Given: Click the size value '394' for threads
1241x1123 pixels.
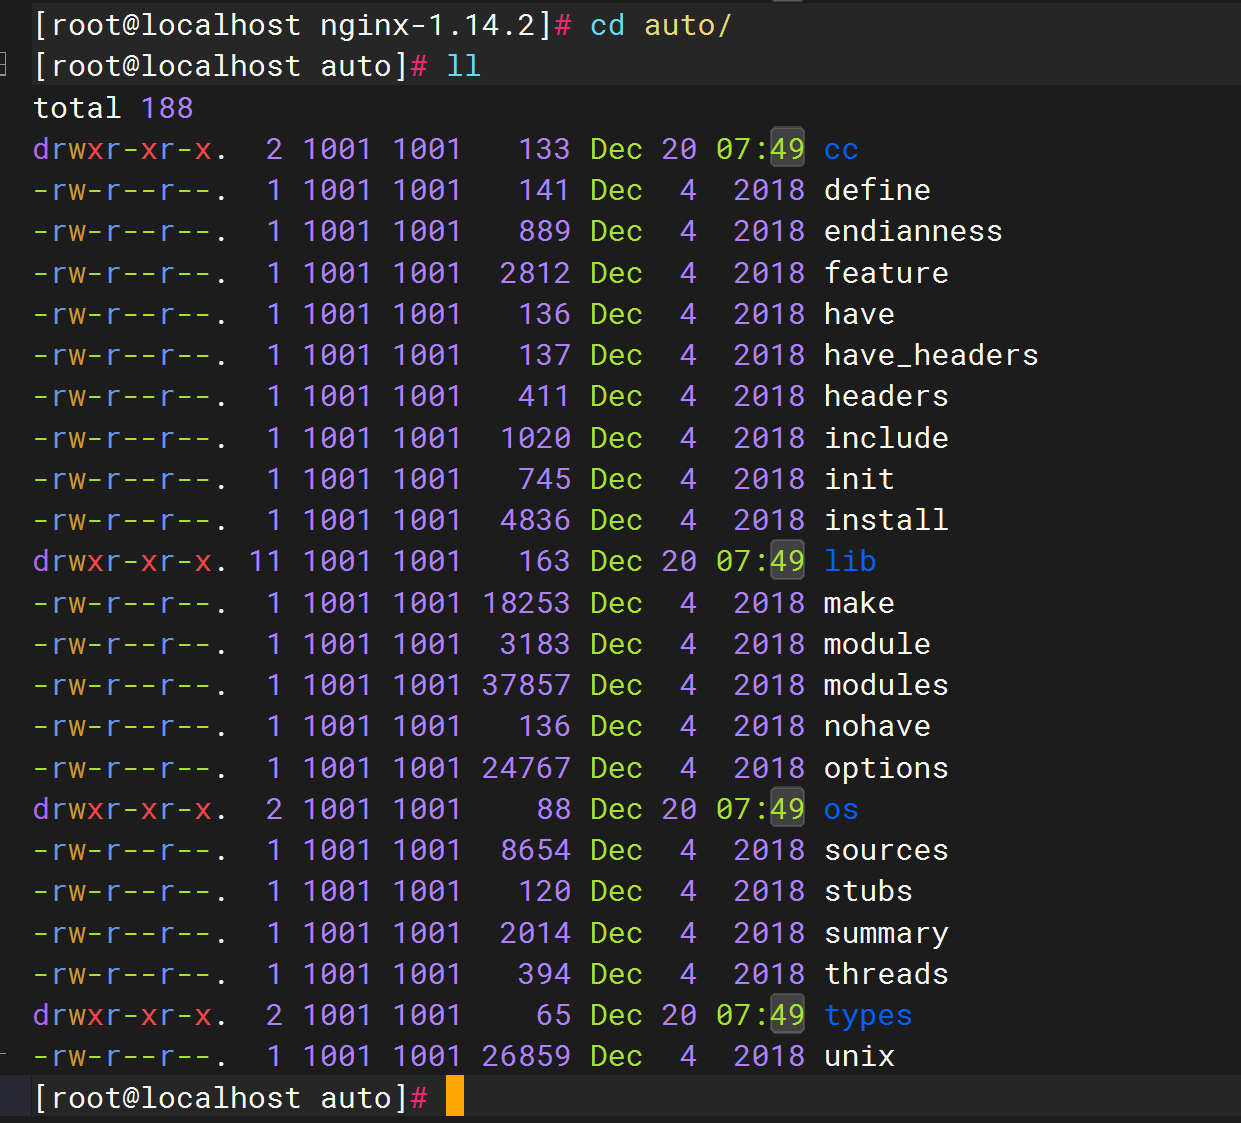Looking at the screenshot, I should (x=544, y=974).
